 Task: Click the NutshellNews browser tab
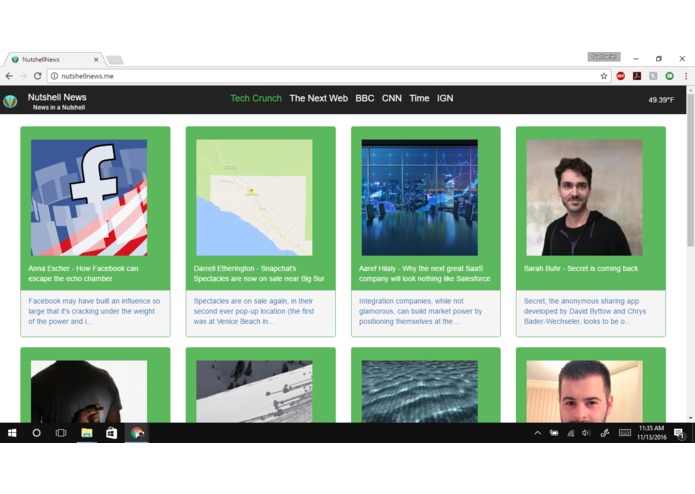(x=53, y=59)
